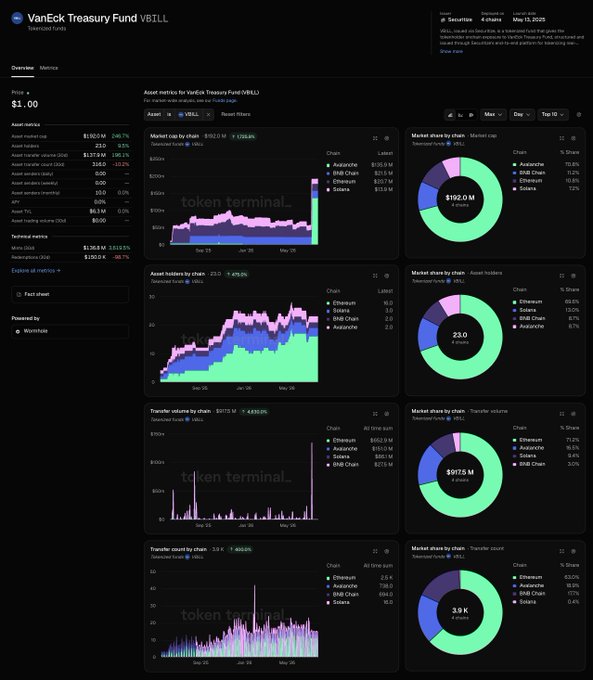Image resolution: width=593 pixels, height=680 pixels.
Task: Open the Fact sheet button
Action: click(x=70, y=294)
